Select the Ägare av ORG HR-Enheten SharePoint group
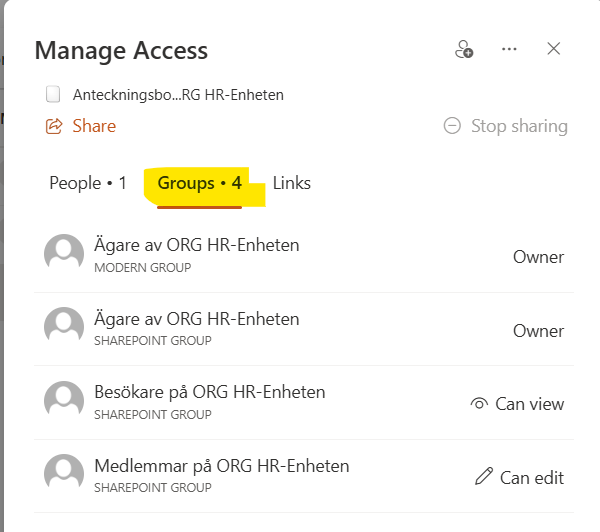This screenshot has width=600, height=532. [x=196, y=320]
